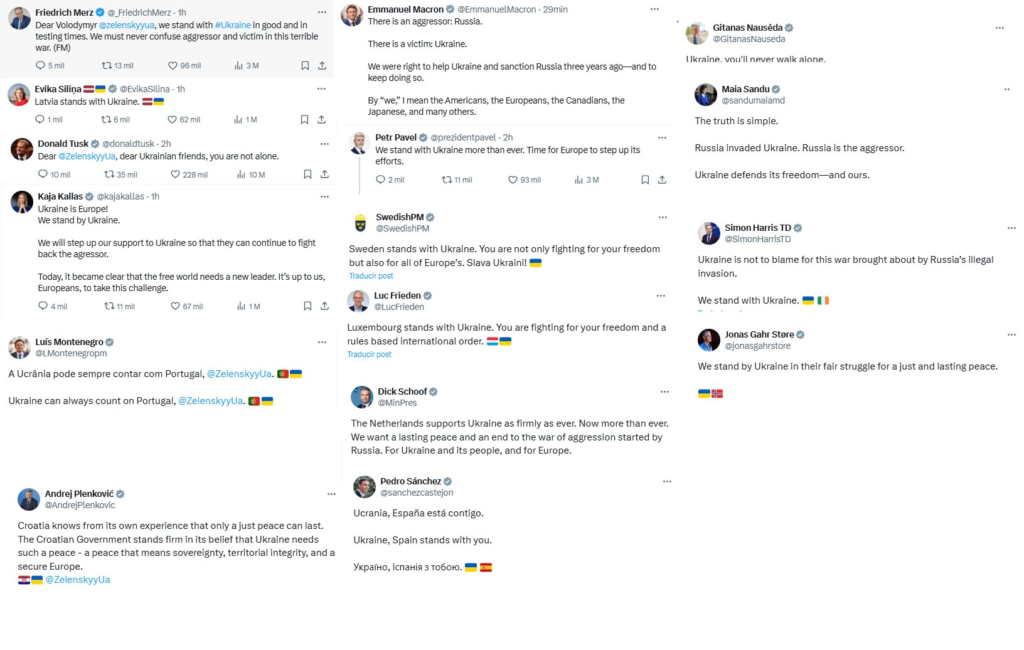Open view stats on Evika Siliņa's tweet

[239, 120]
